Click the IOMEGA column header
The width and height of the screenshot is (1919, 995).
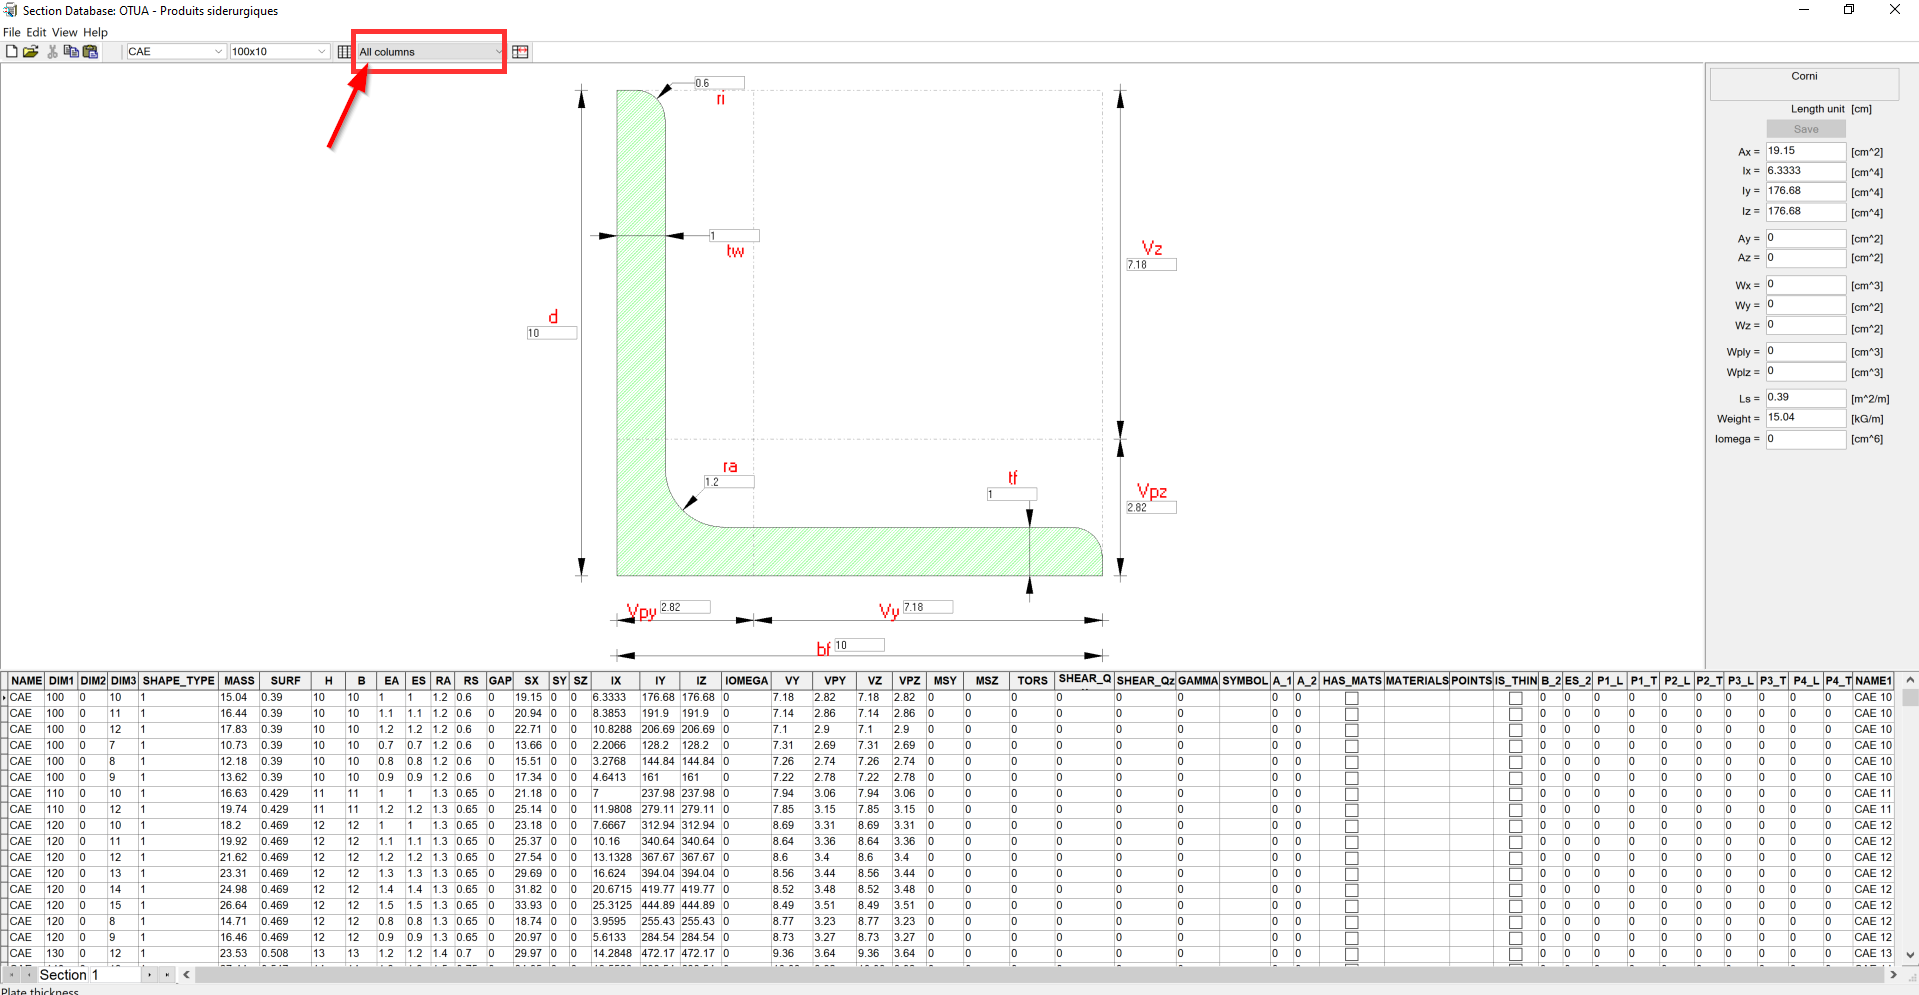[746, 681]
